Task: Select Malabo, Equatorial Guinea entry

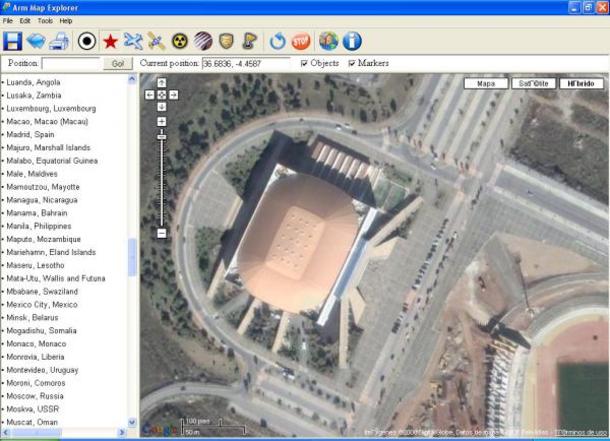Action: pyautogui.click(x=52, y=161)
